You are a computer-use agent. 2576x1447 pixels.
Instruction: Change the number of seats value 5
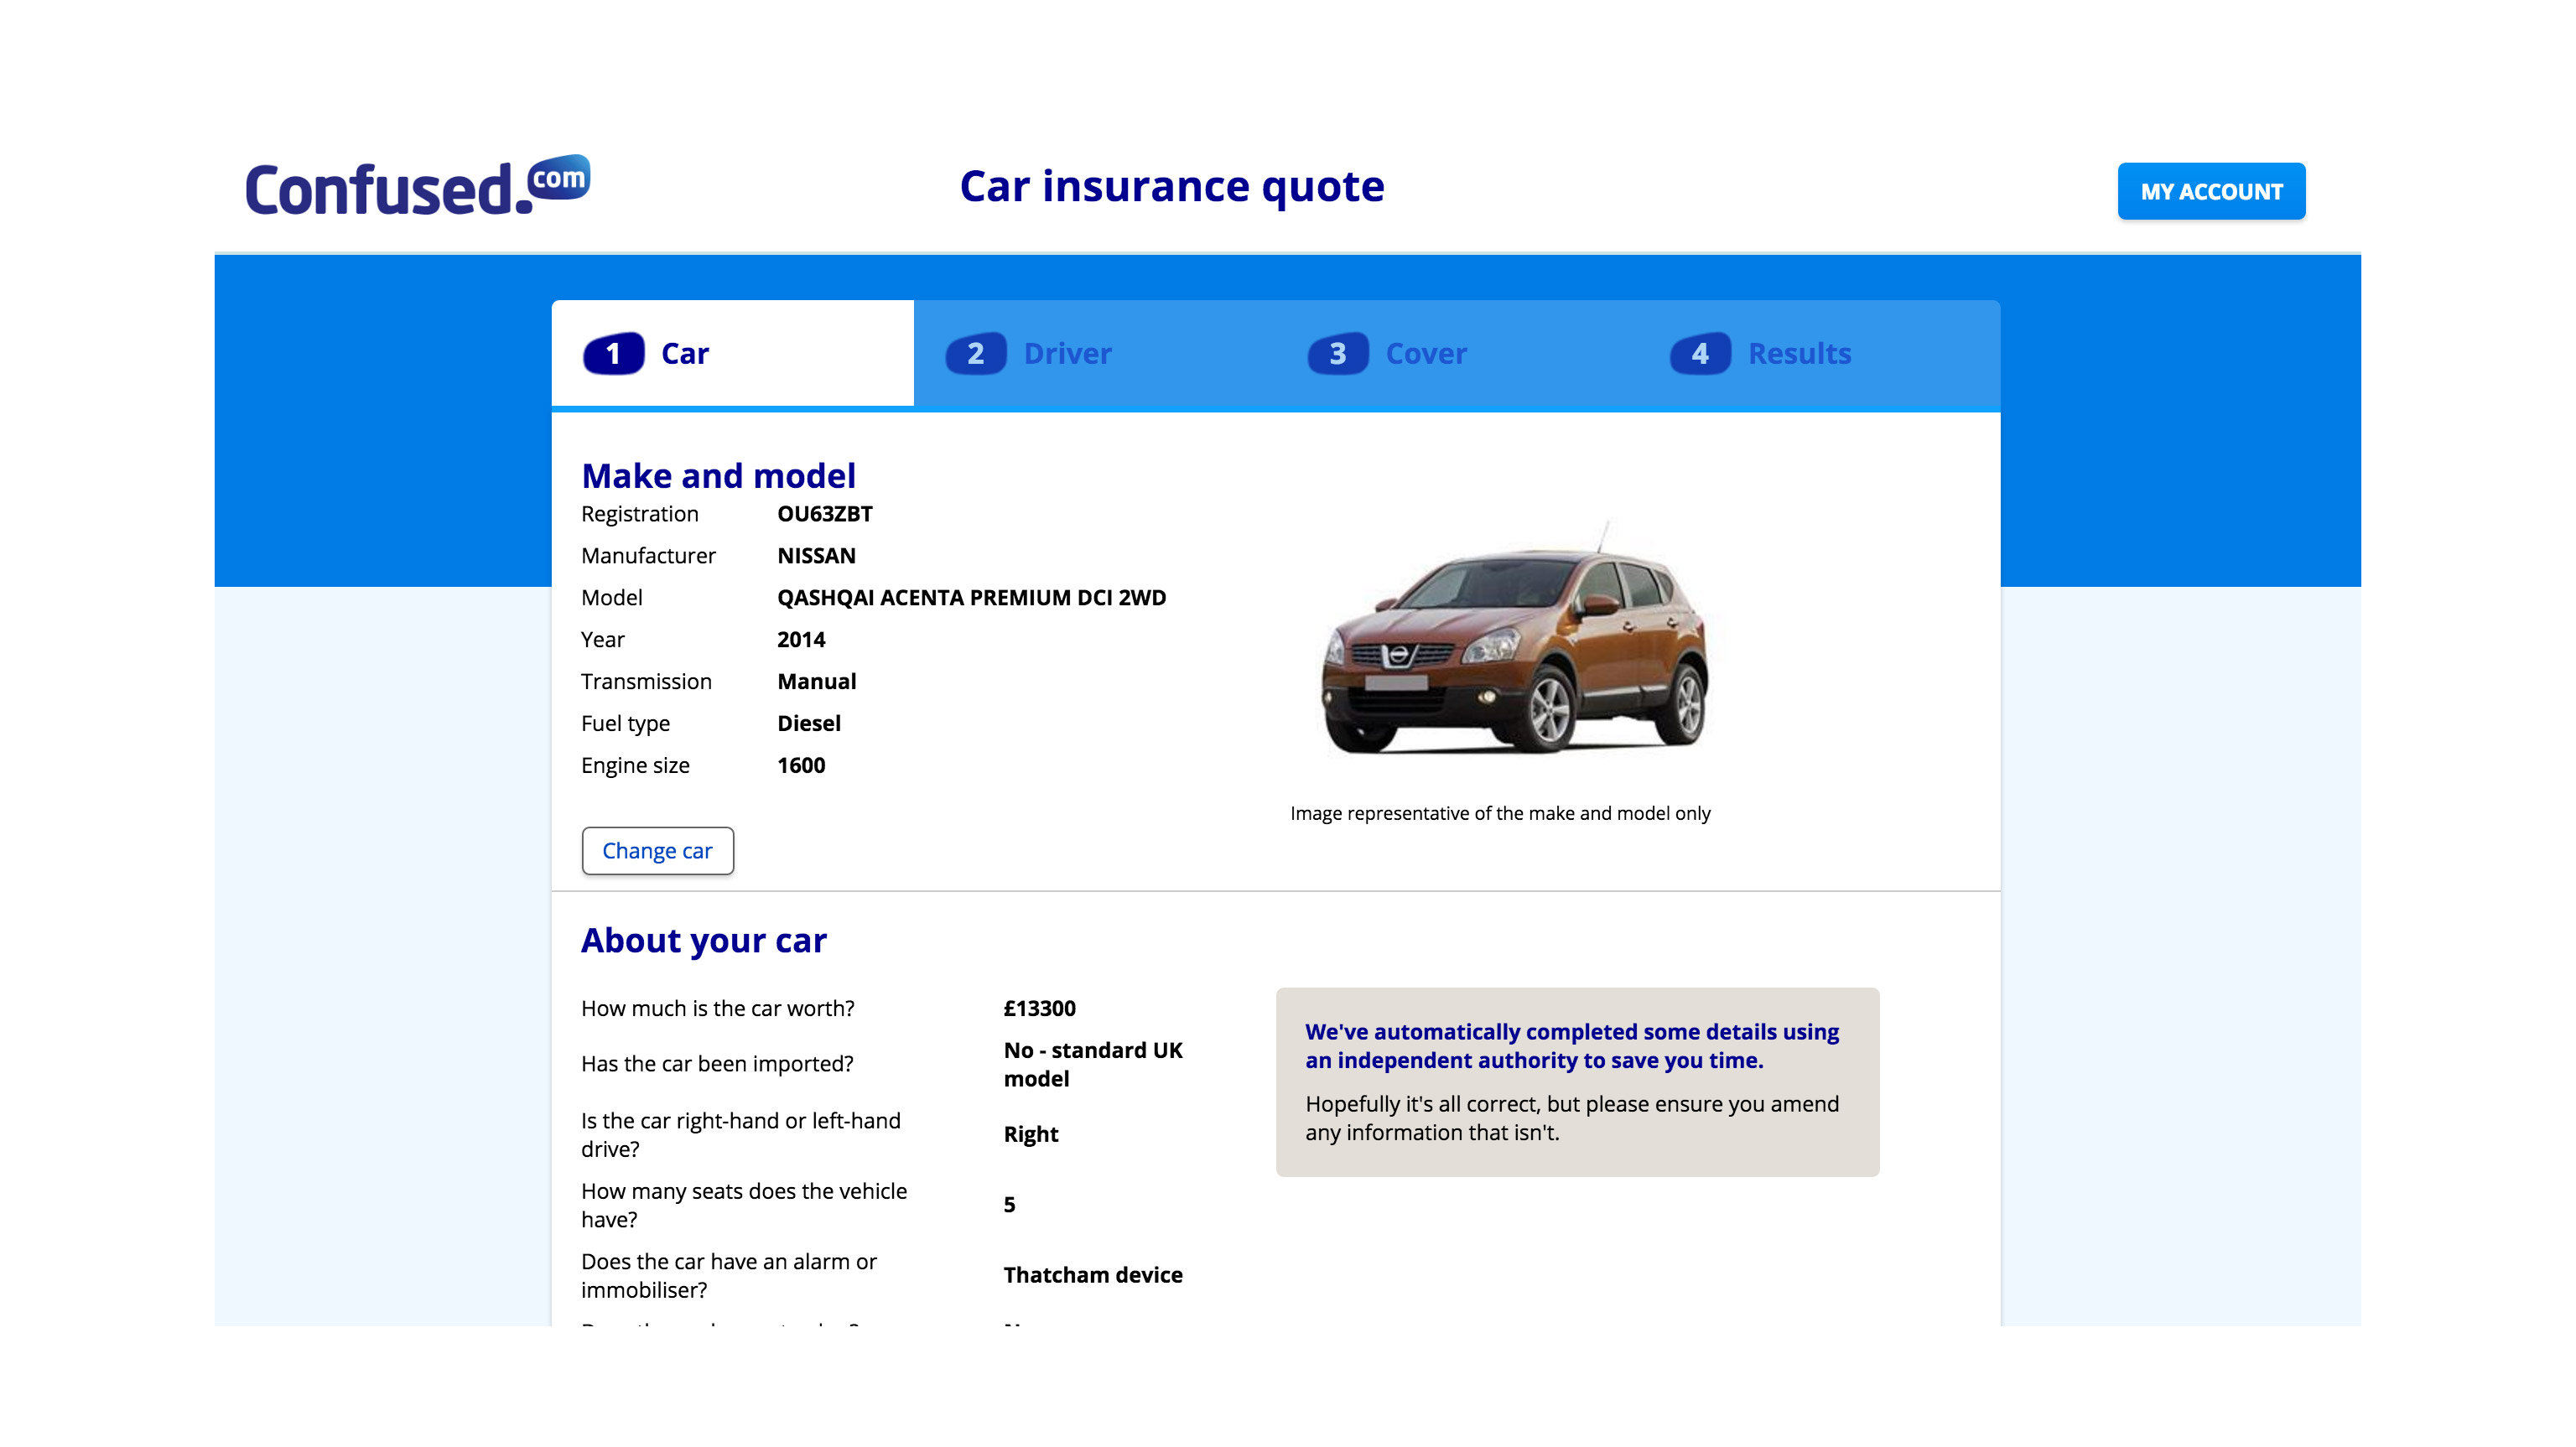[x=1009, y=1205]
